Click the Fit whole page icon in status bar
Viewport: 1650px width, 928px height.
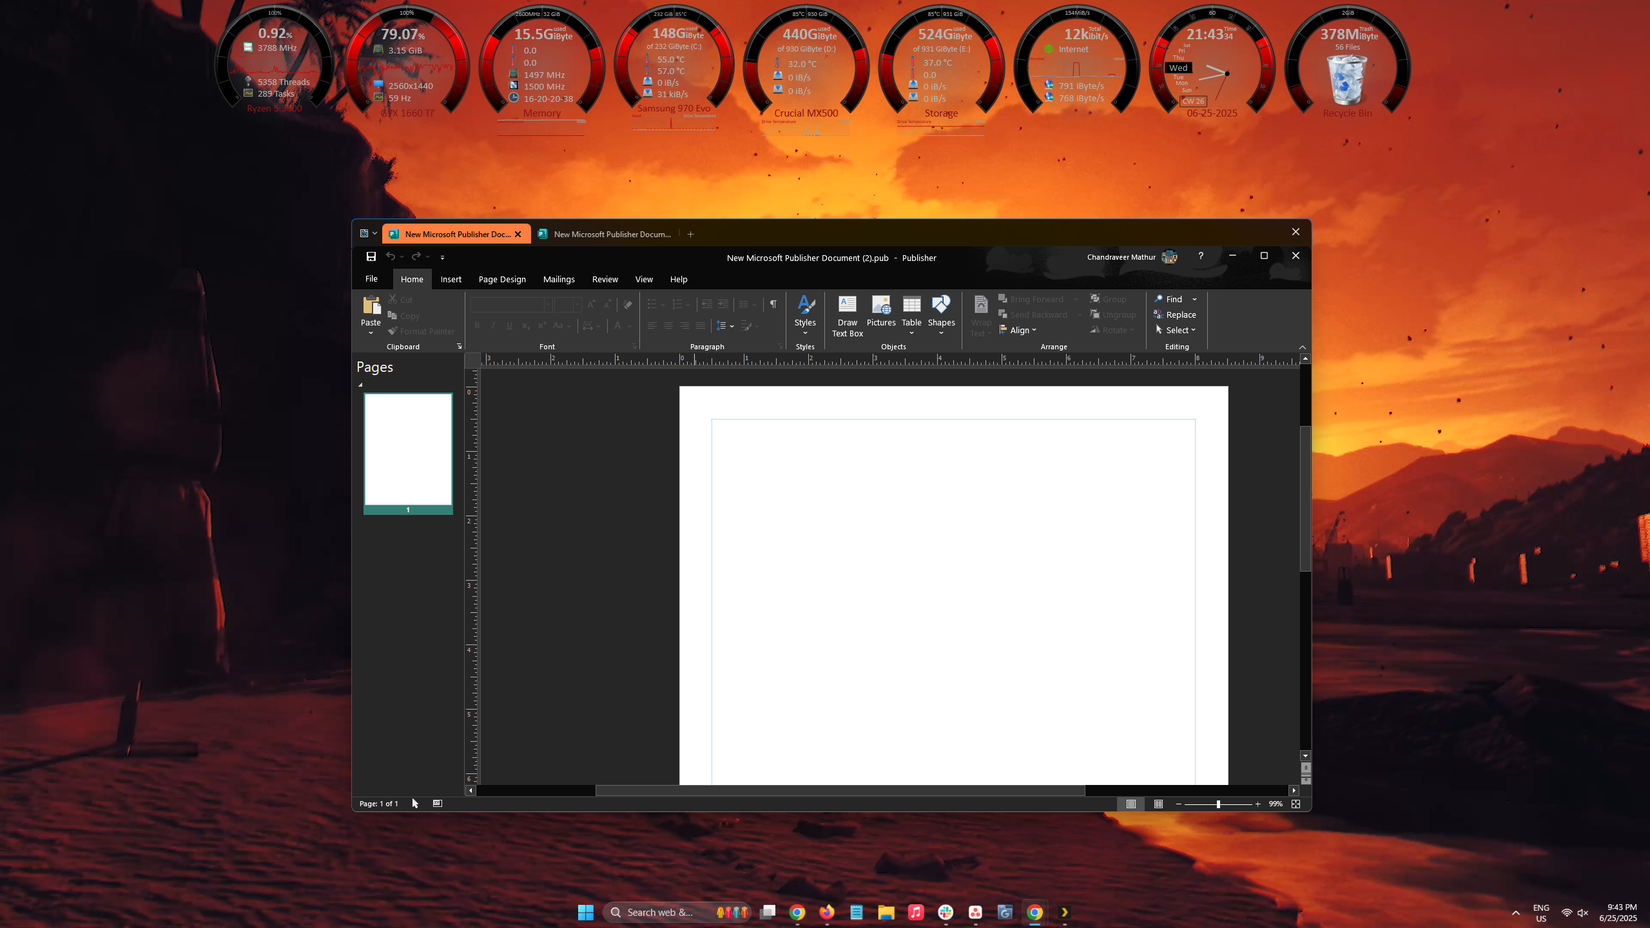click(x=1296, y=804)
